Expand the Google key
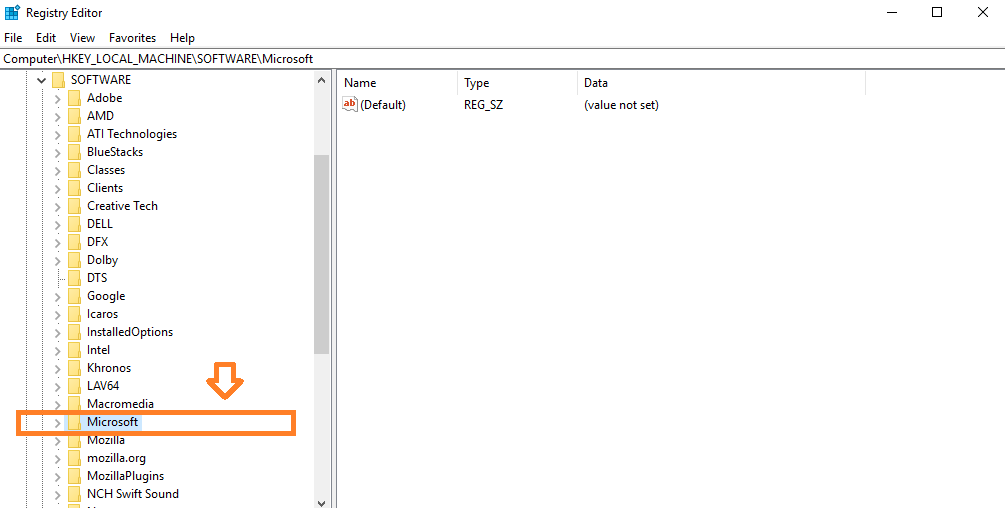1005x508 pixels. coord(58,297)
